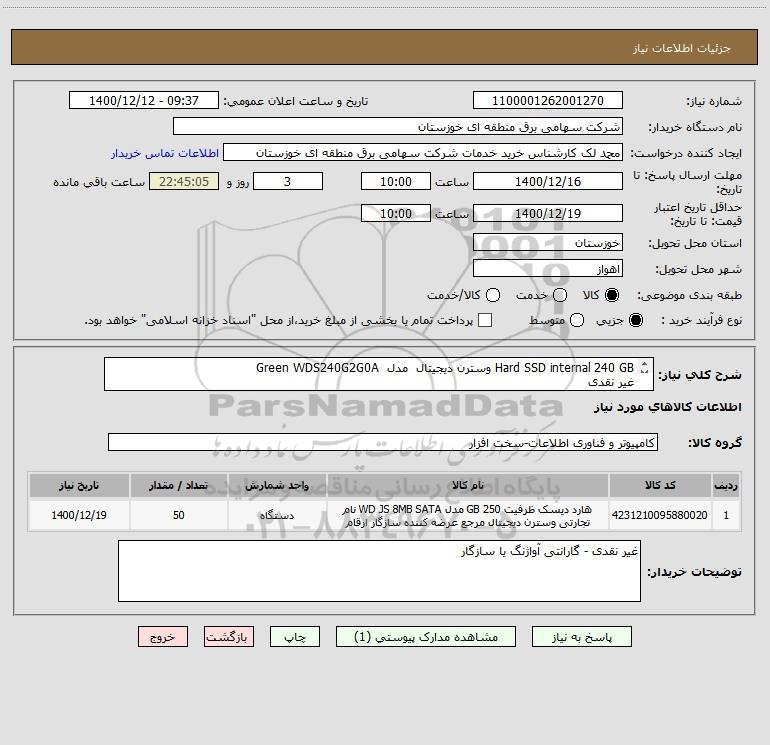Click the تاریخ نیاز column header
Screen dimensions: 770x745
click(x=79, y=485)
